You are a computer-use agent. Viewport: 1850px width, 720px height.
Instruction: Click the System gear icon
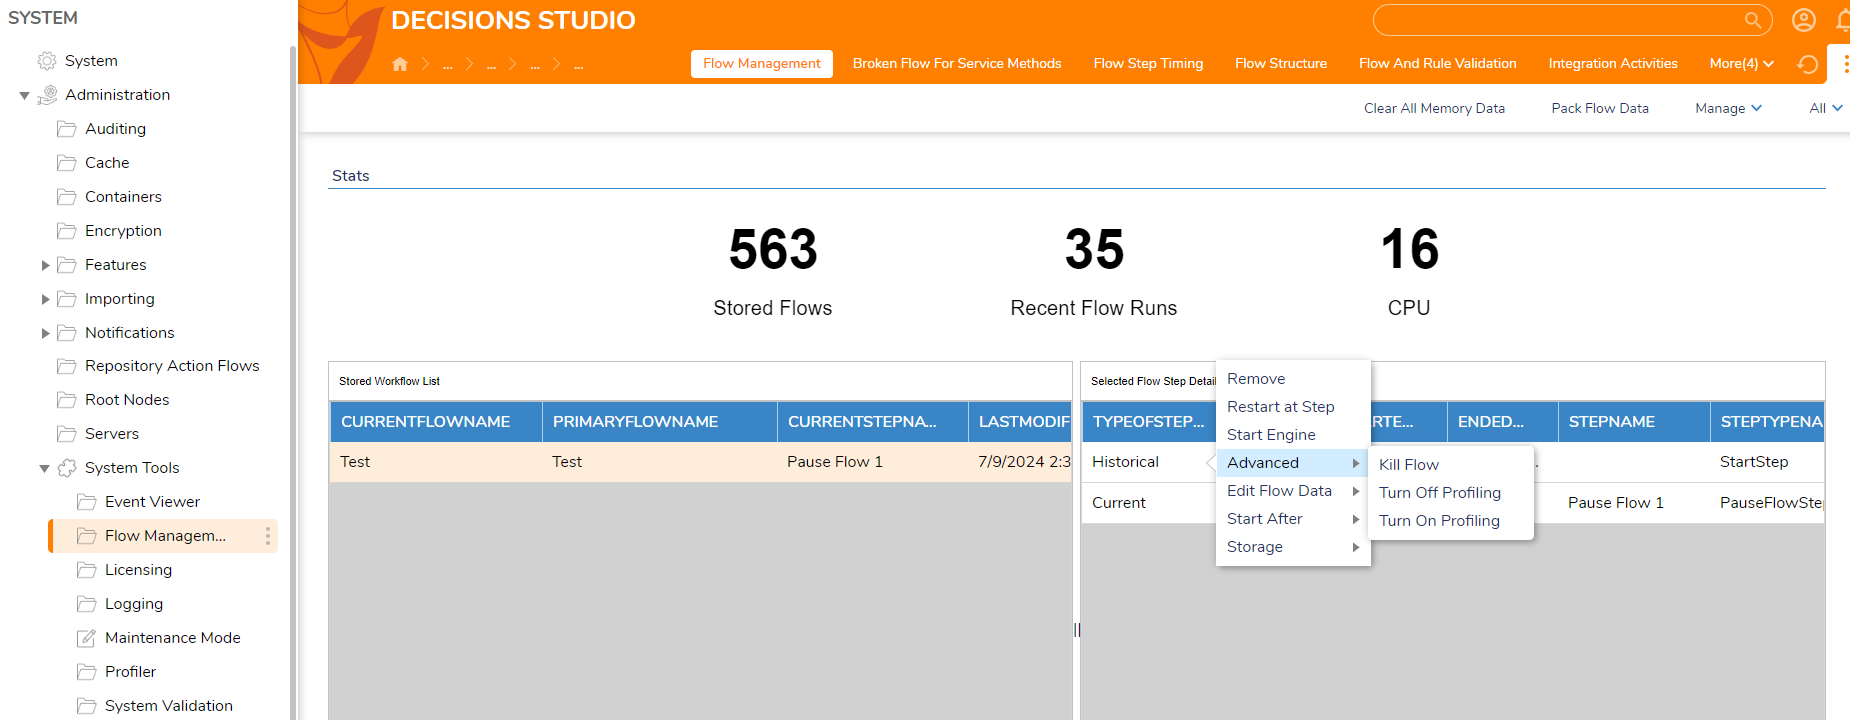click(x=47, y=61)
